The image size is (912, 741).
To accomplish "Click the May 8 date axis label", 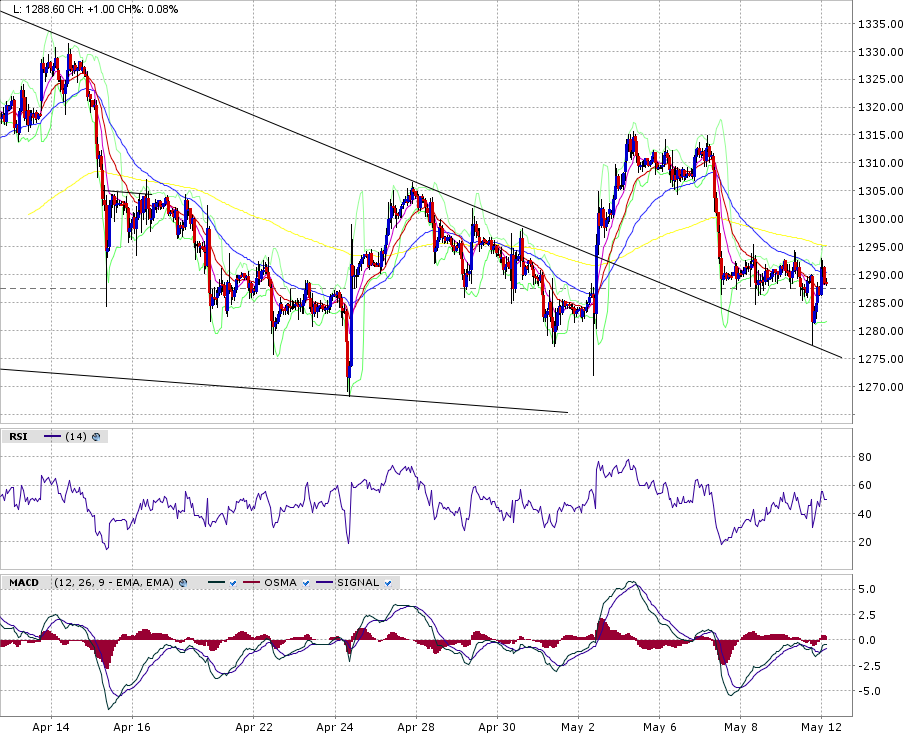I will 740,727.
